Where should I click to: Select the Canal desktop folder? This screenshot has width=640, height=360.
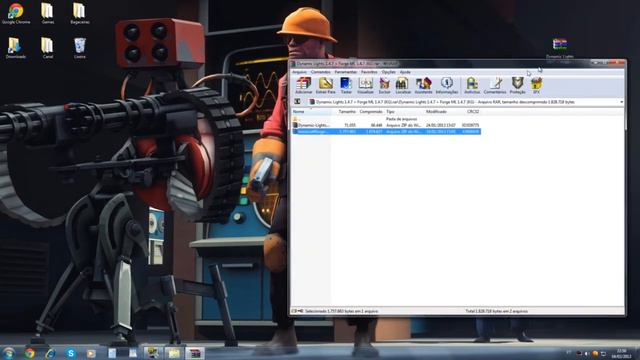47,48
